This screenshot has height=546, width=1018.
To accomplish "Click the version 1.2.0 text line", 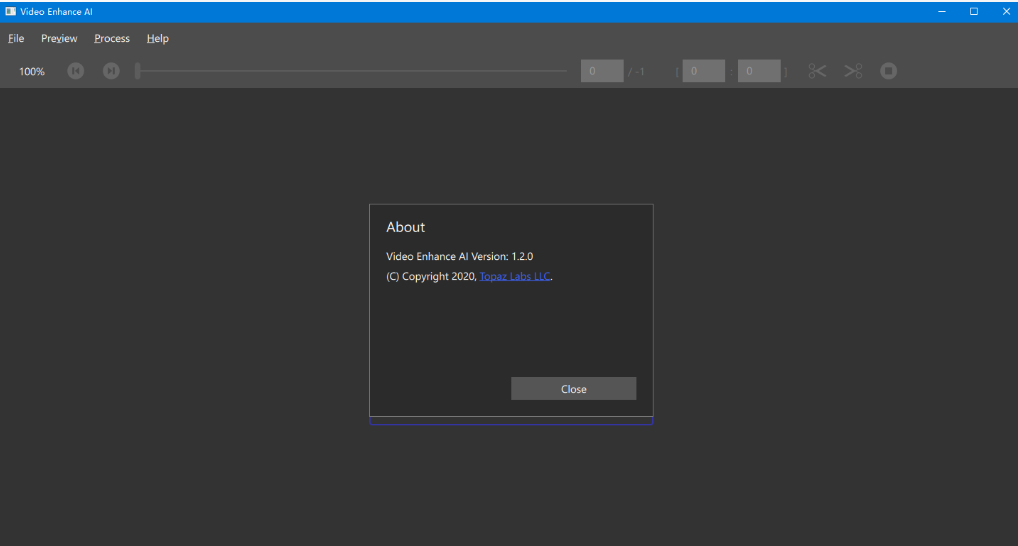I will click(x=460, y=256).
